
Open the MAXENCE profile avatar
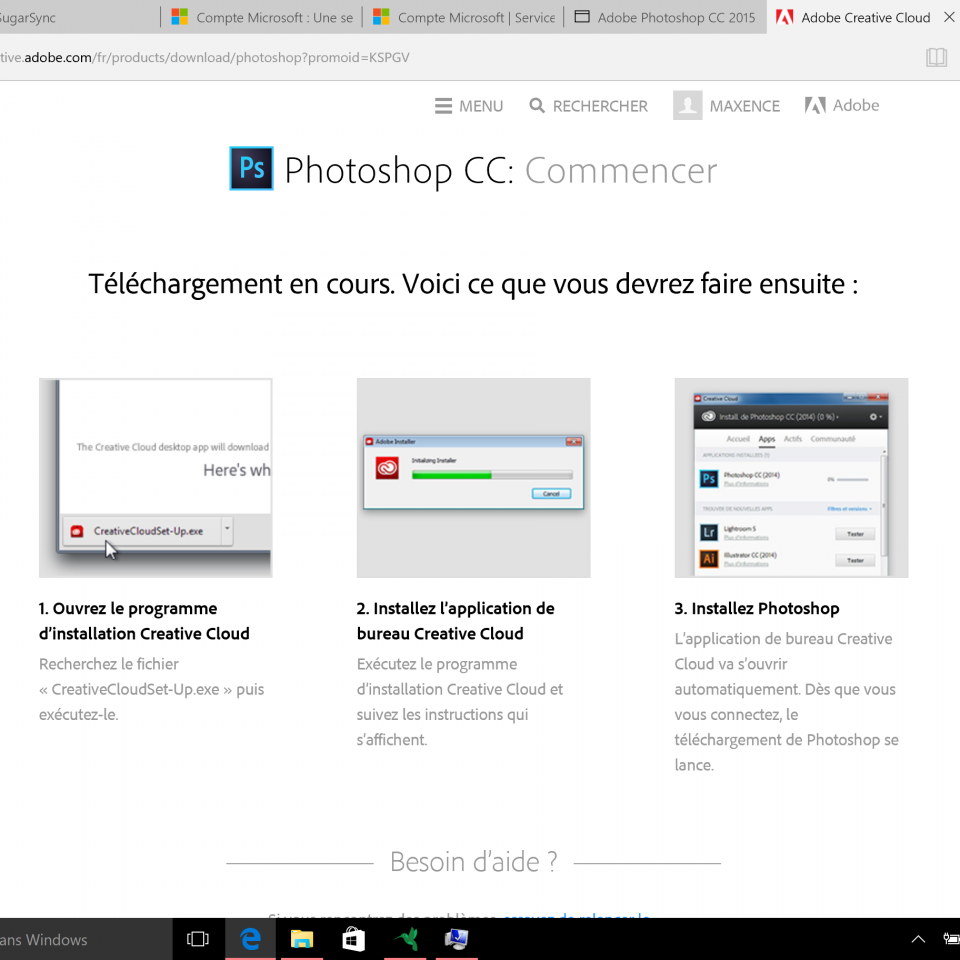[688, 105]
